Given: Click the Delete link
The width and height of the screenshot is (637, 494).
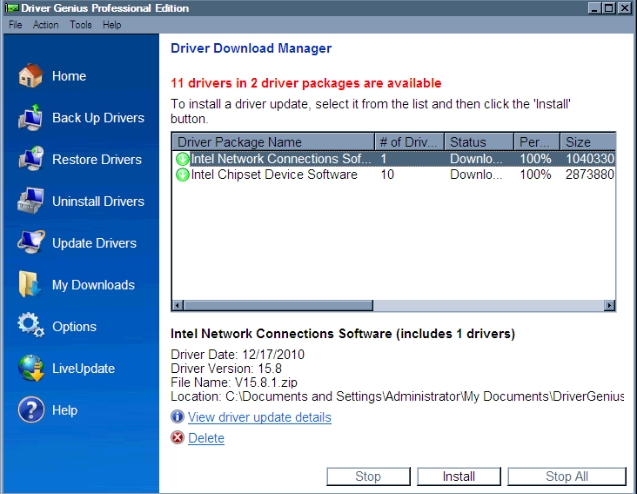Looking at the screenshot, I should [x=206, y=438].
